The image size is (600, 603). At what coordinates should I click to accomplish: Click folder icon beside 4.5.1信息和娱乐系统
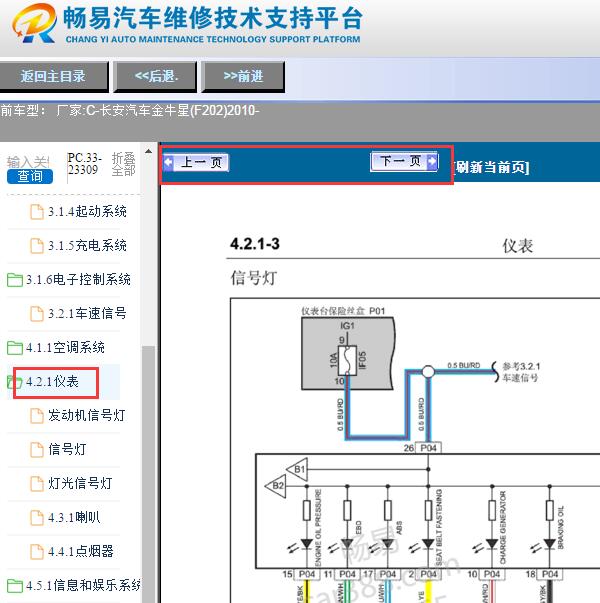(x=15, y=586)
